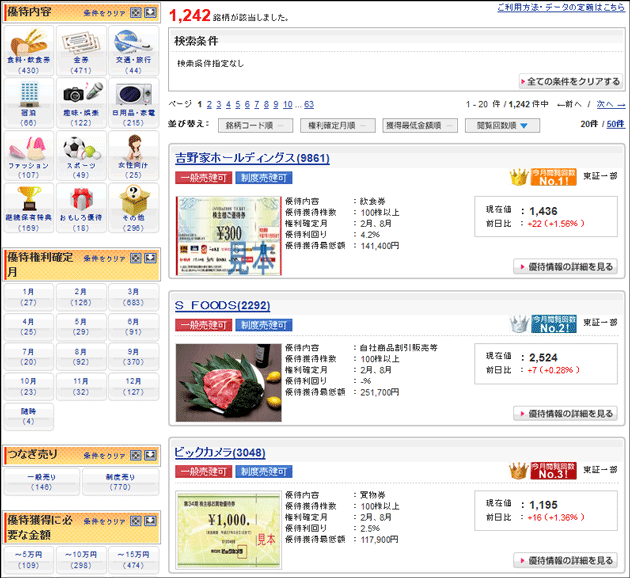Viewport: 630px width, 578px height.
Task: Toggle the 12月 (127) month filter
Action: (x=133, y=386)
